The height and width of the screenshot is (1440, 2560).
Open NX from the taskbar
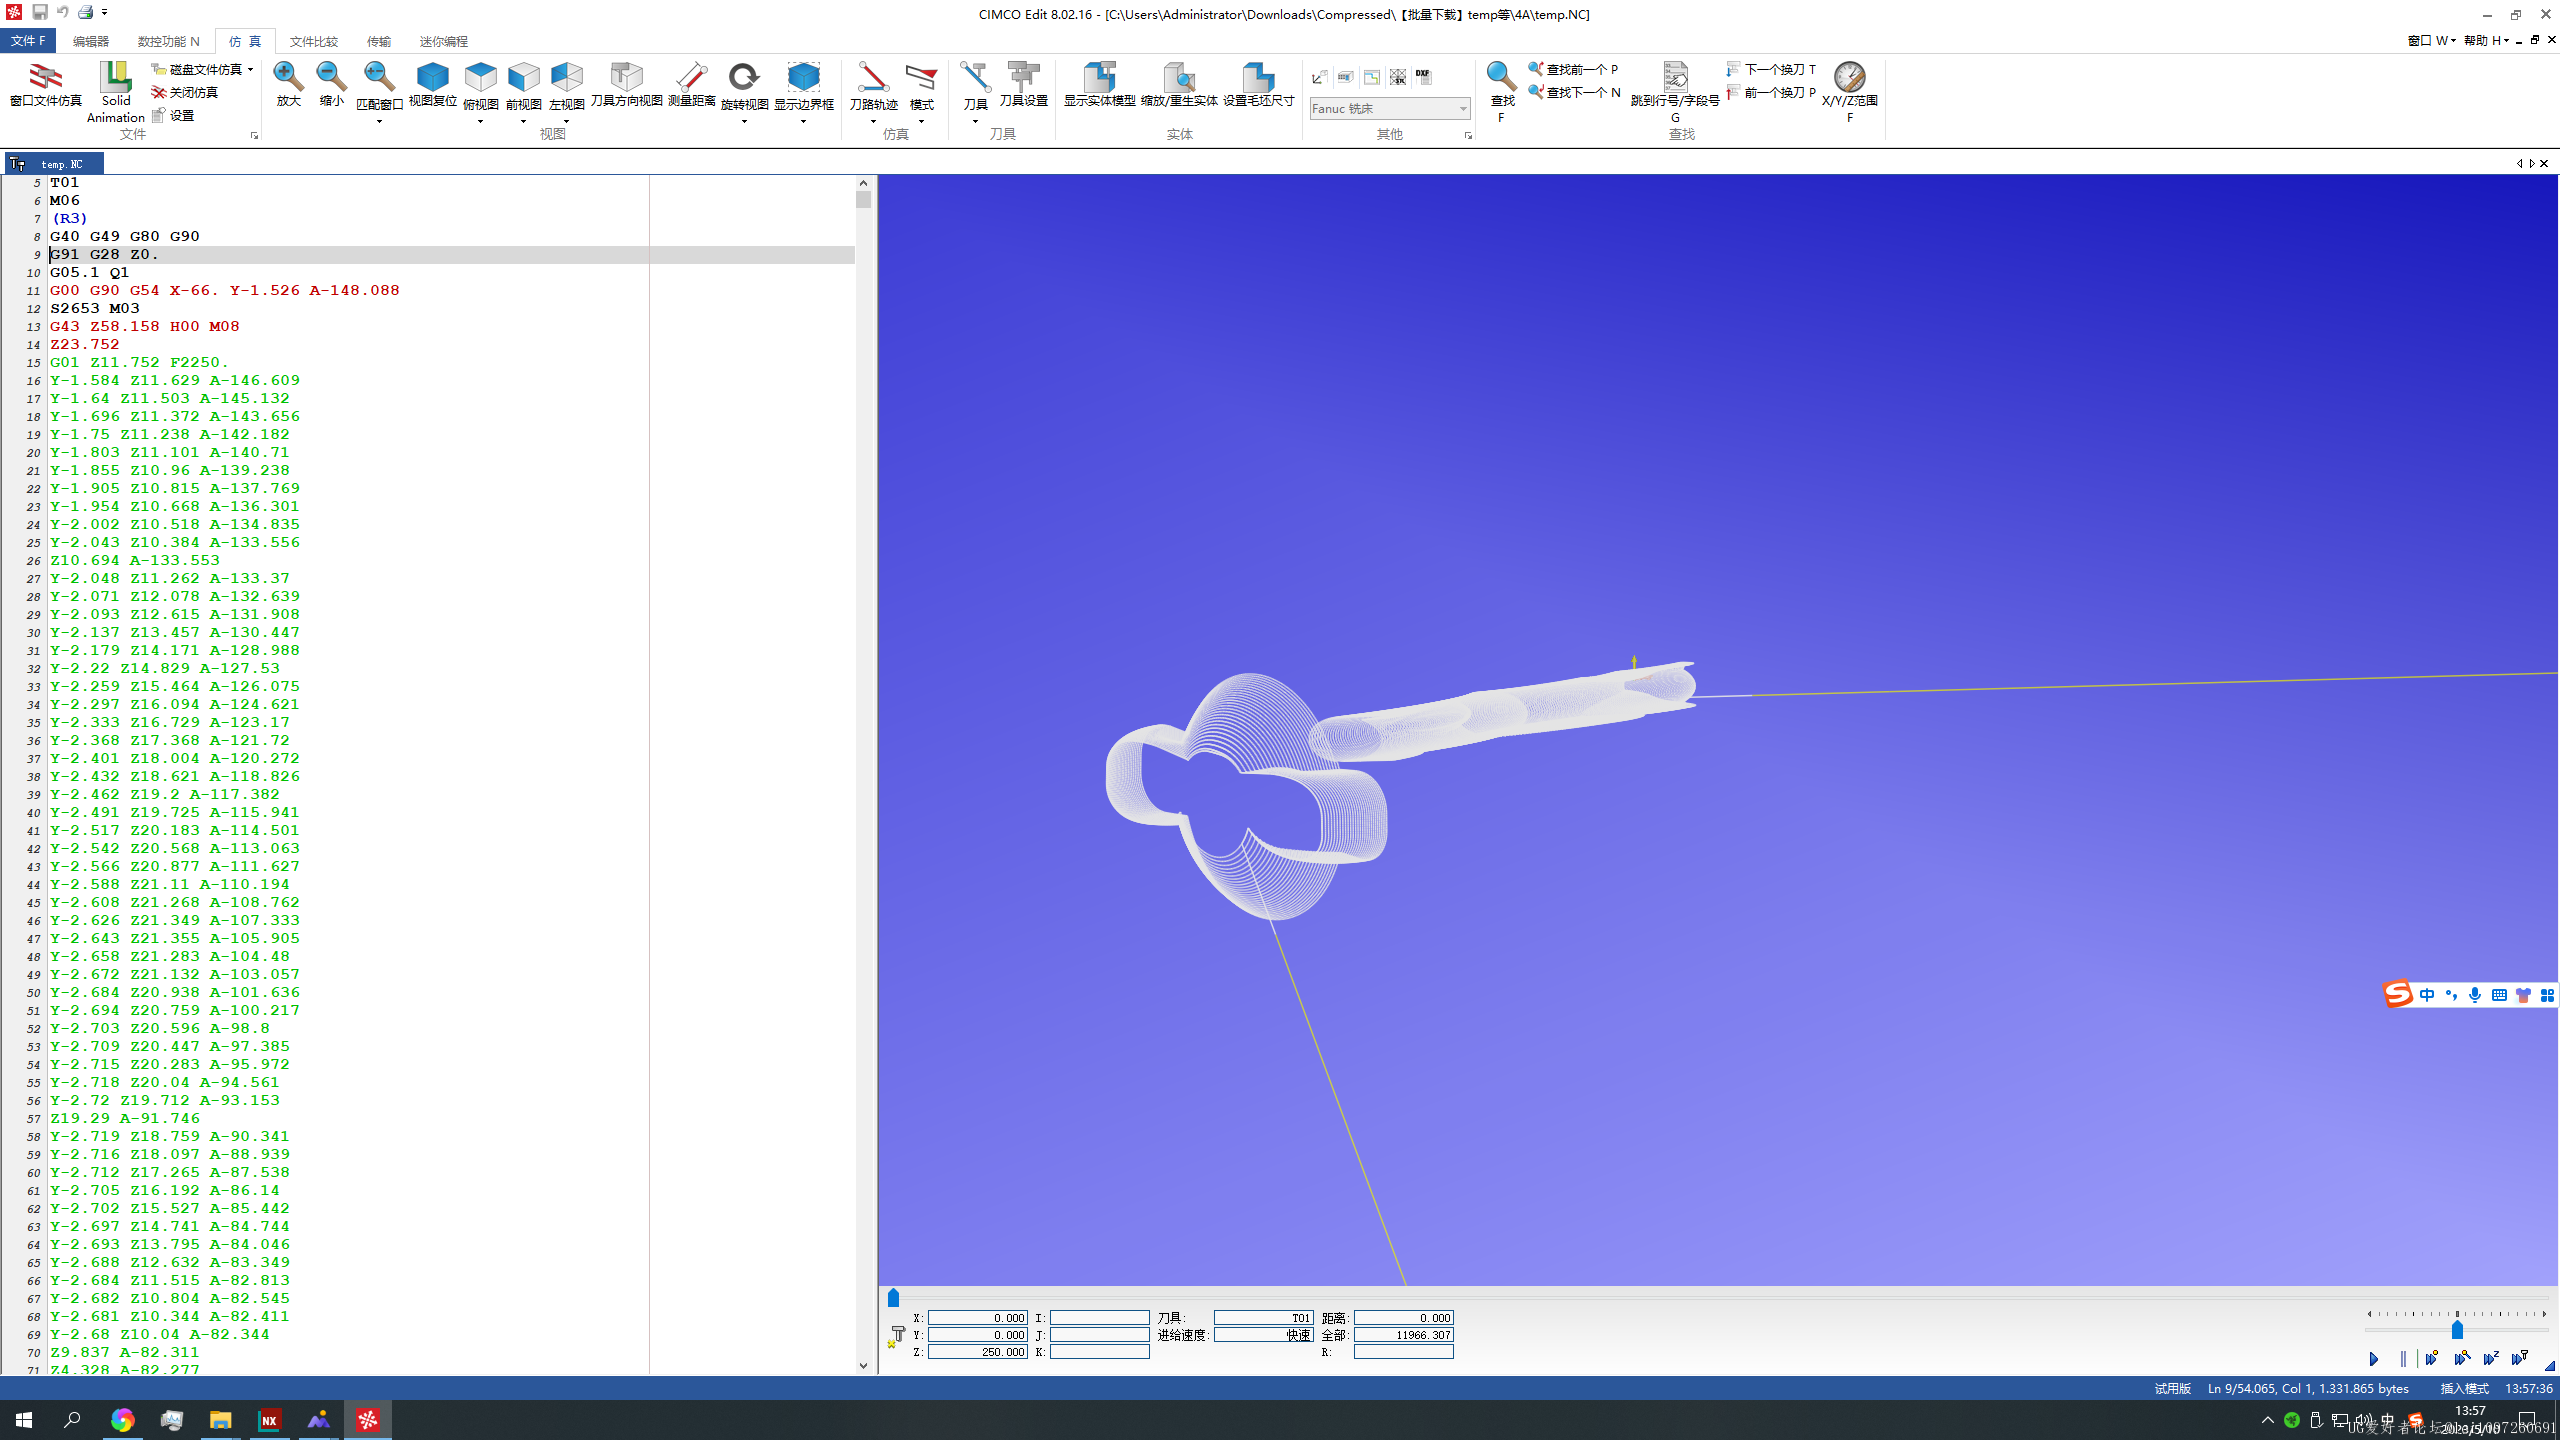click(269, 1420)
